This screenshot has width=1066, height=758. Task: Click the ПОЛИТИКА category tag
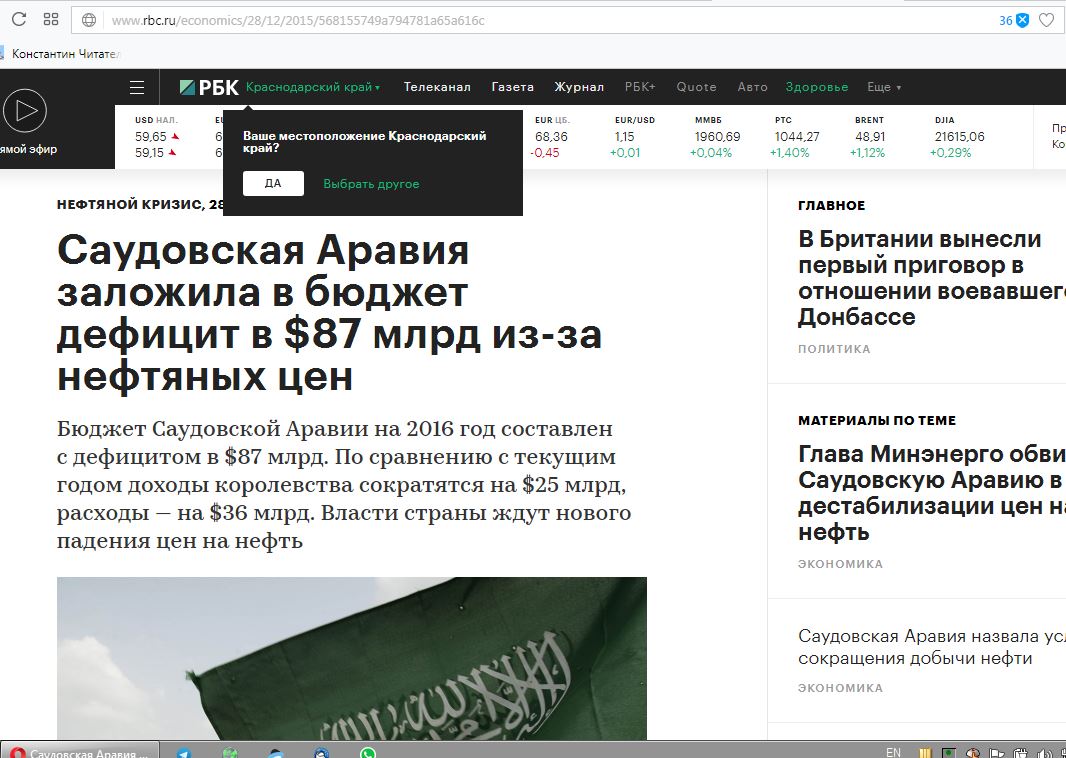pos(834,349)
